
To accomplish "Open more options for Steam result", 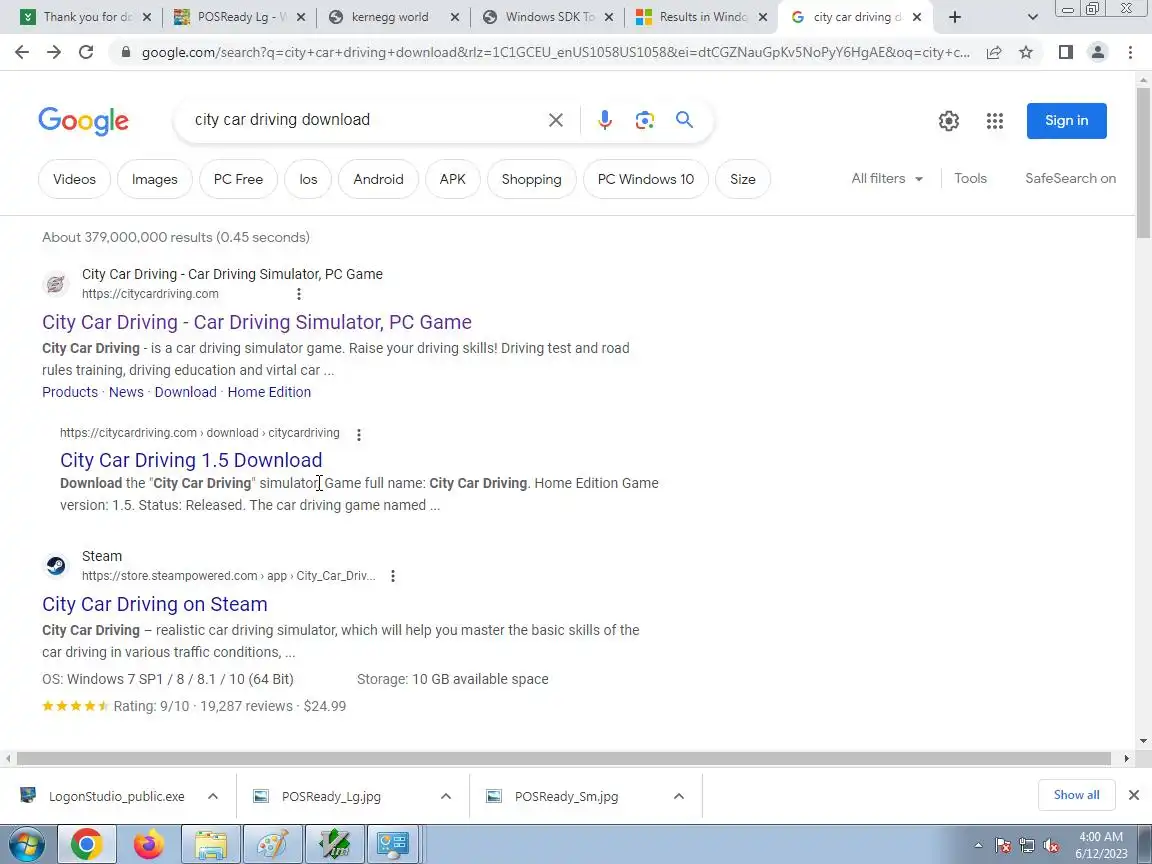I will pos(393,576).
